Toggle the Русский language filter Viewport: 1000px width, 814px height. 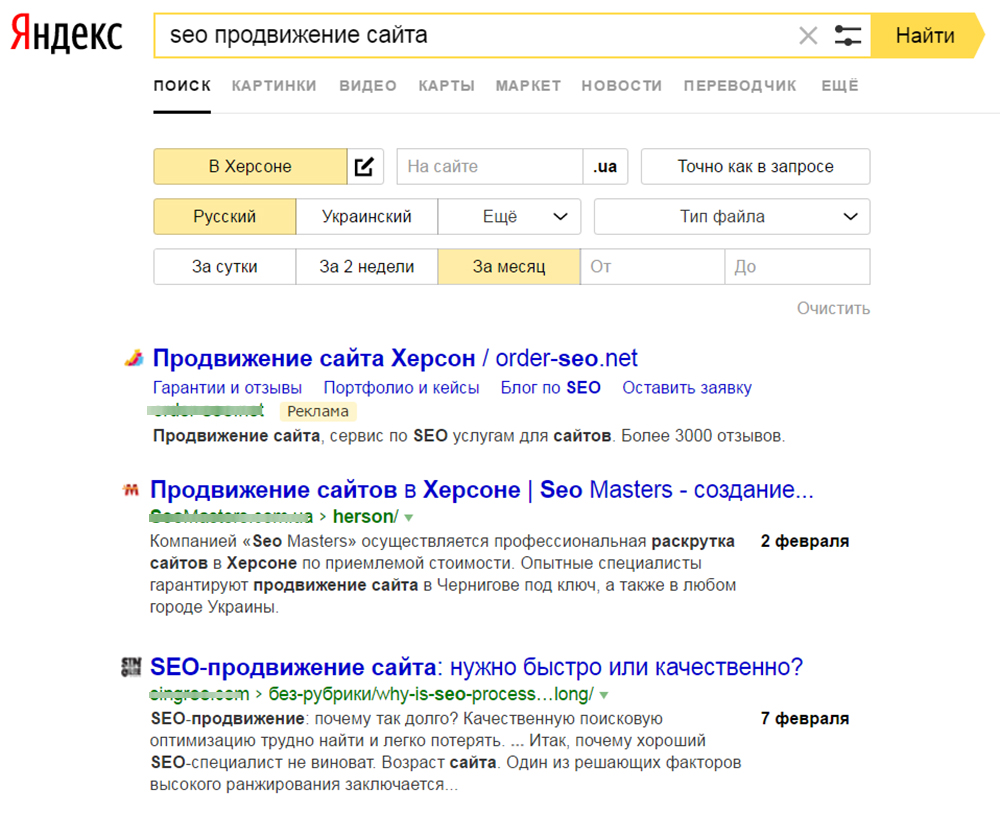[x=225, y=217]
